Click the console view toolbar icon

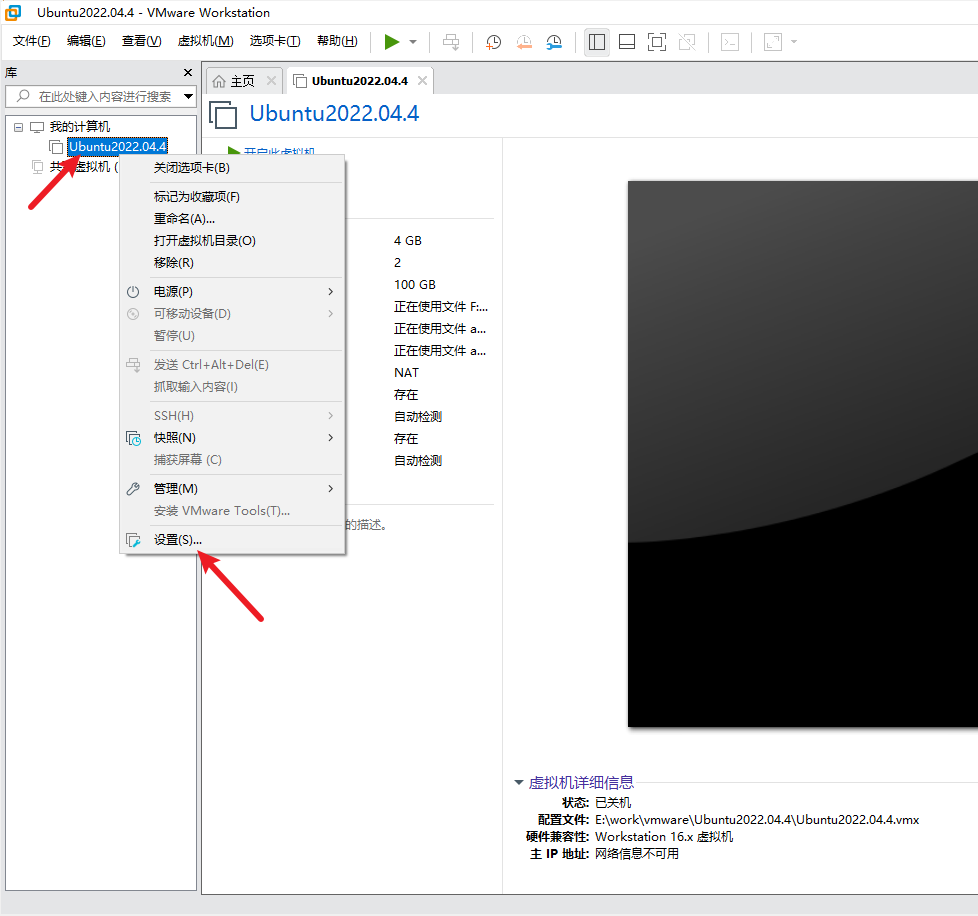pos(730,42)
